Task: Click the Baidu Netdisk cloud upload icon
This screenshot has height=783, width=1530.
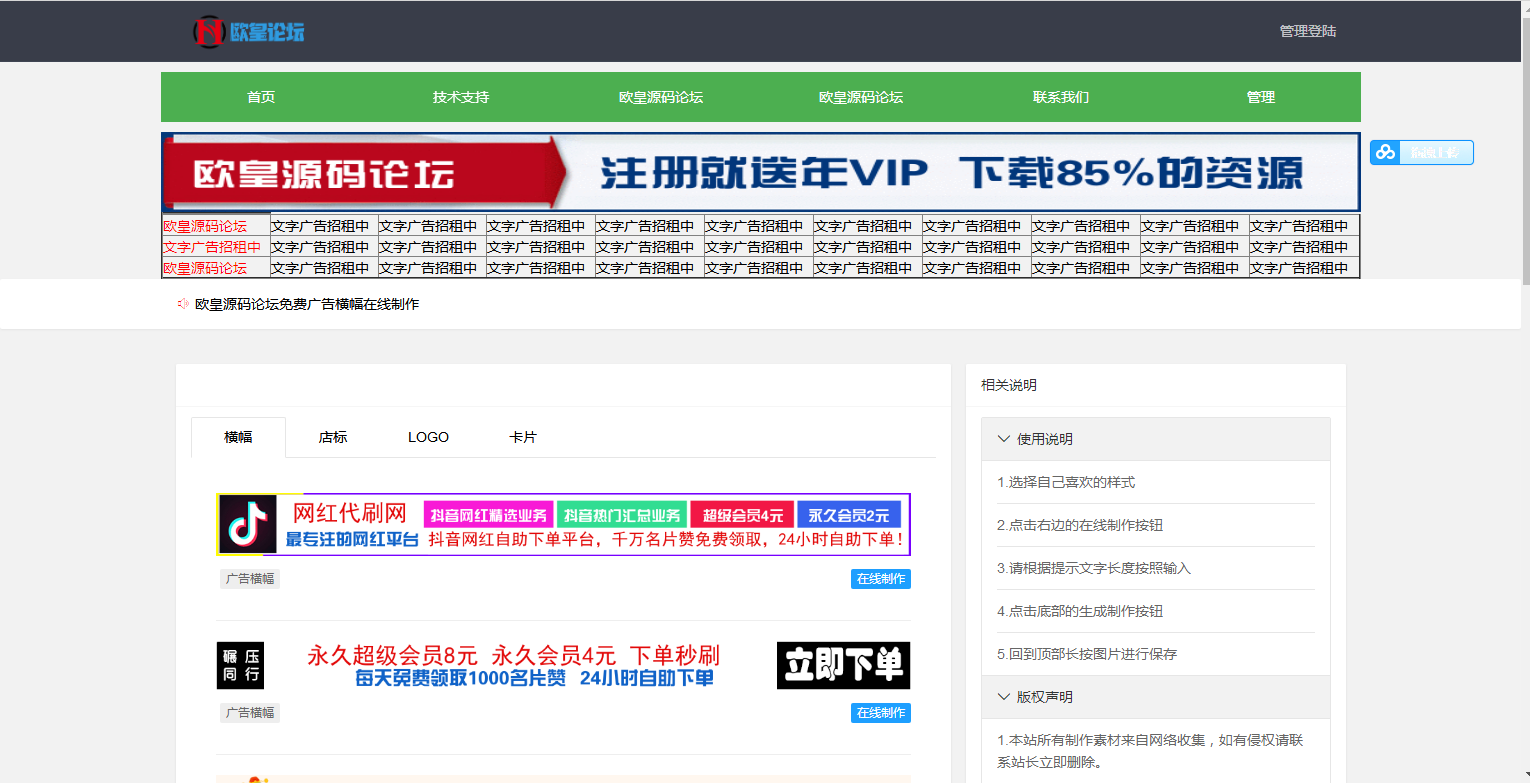Action: [x=1385, y=152]
